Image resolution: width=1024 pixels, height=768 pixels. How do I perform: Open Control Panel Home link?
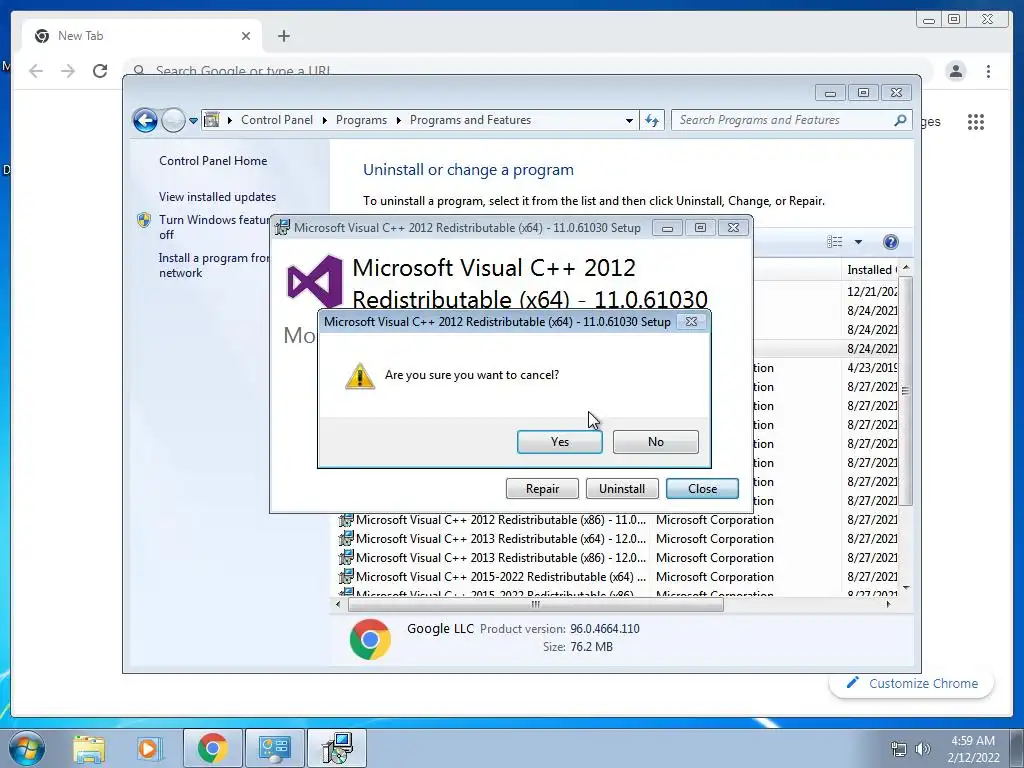(x=213, y=161)
